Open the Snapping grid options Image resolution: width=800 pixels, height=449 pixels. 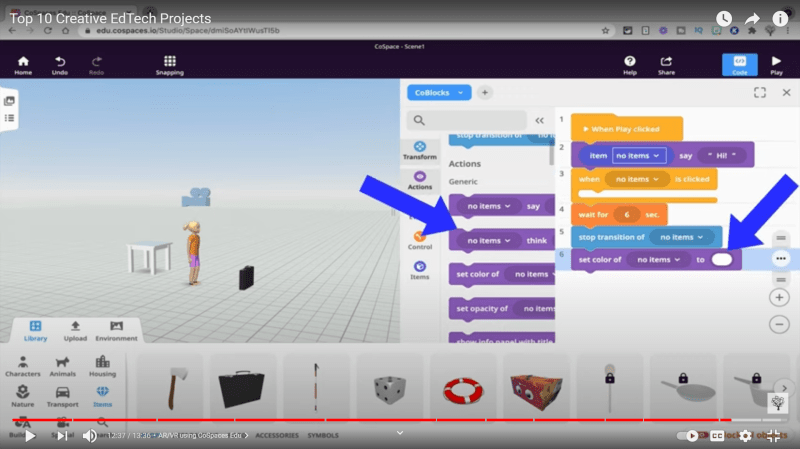172,65
